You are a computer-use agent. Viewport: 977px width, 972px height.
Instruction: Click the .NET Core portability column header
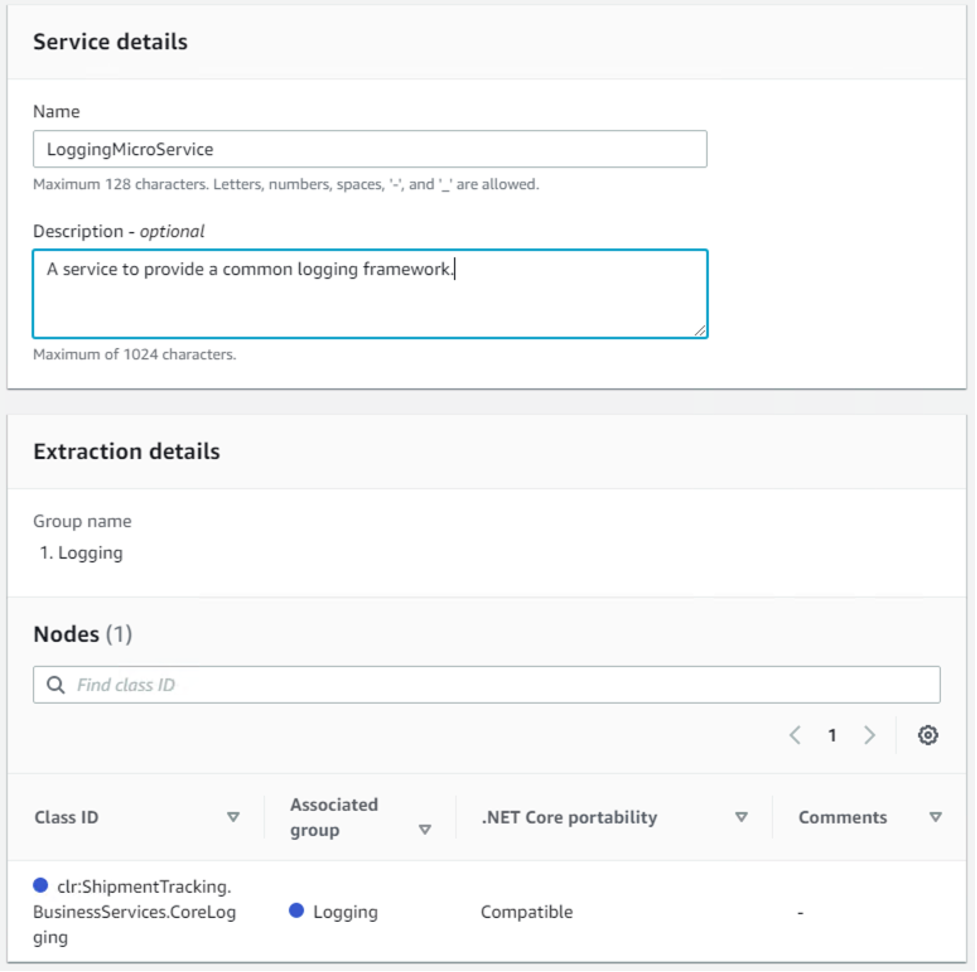click(x=569, y=817)
